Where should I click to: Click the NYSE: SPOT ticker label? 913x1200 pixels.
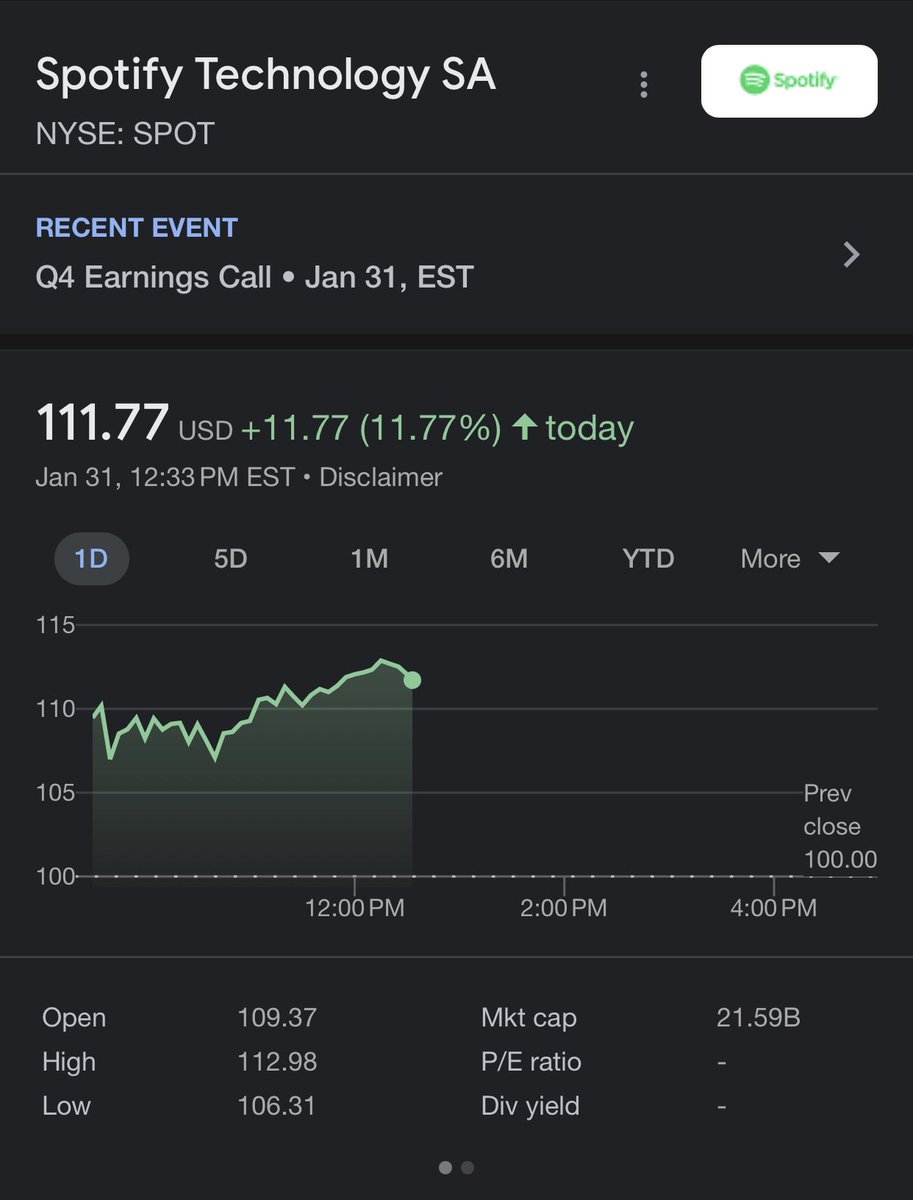click(125, 134)
